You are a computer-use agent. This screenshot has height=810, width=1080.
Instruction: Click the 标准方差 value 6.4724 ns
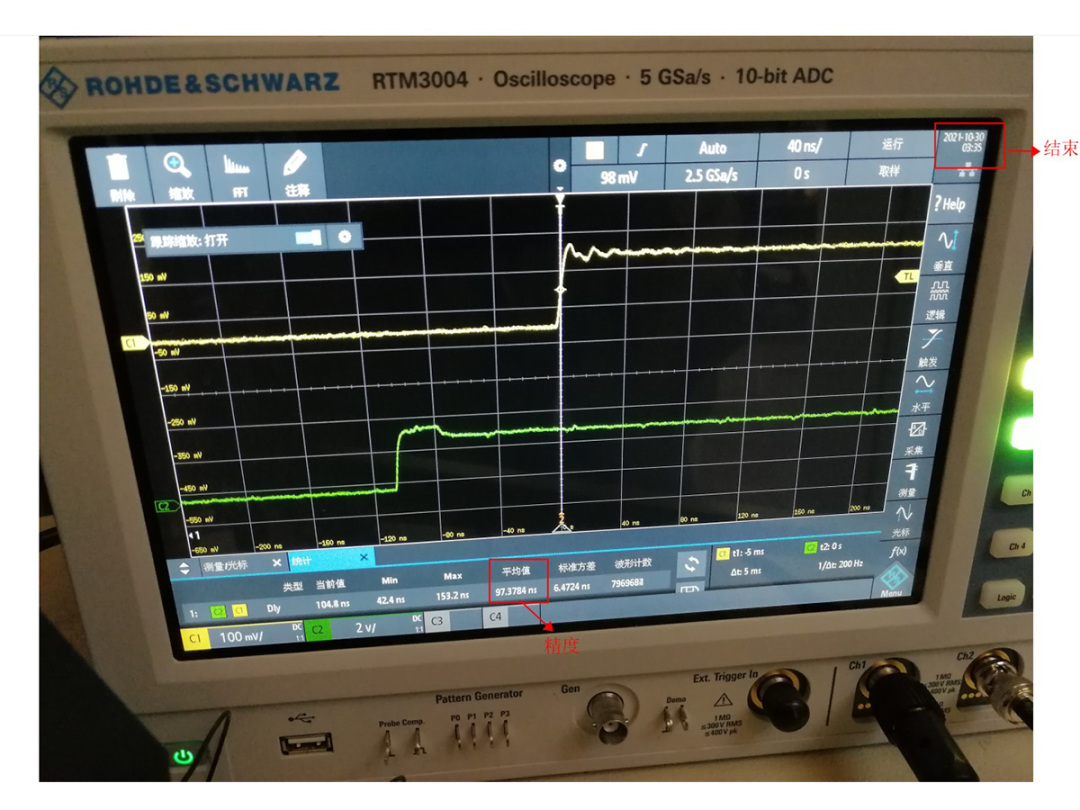(572, 587)
